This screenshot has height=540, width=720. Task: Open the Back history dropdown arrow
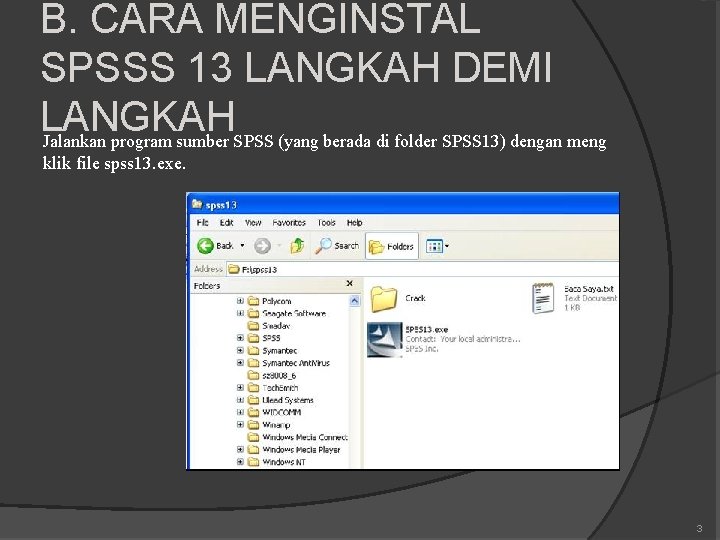pos(242,246)
